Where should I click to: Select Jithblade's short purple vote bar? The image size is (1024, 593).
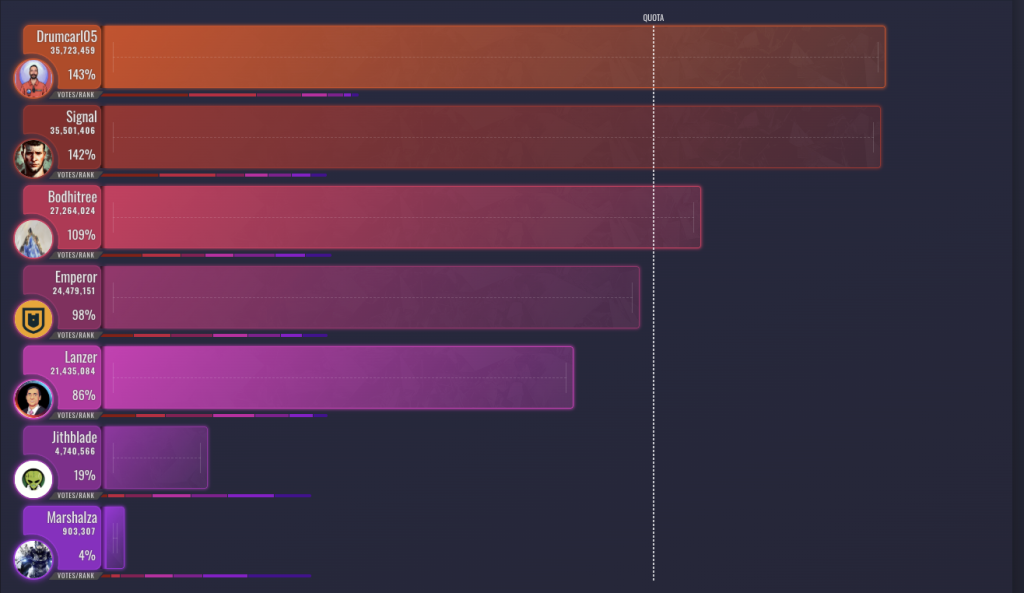155,457
